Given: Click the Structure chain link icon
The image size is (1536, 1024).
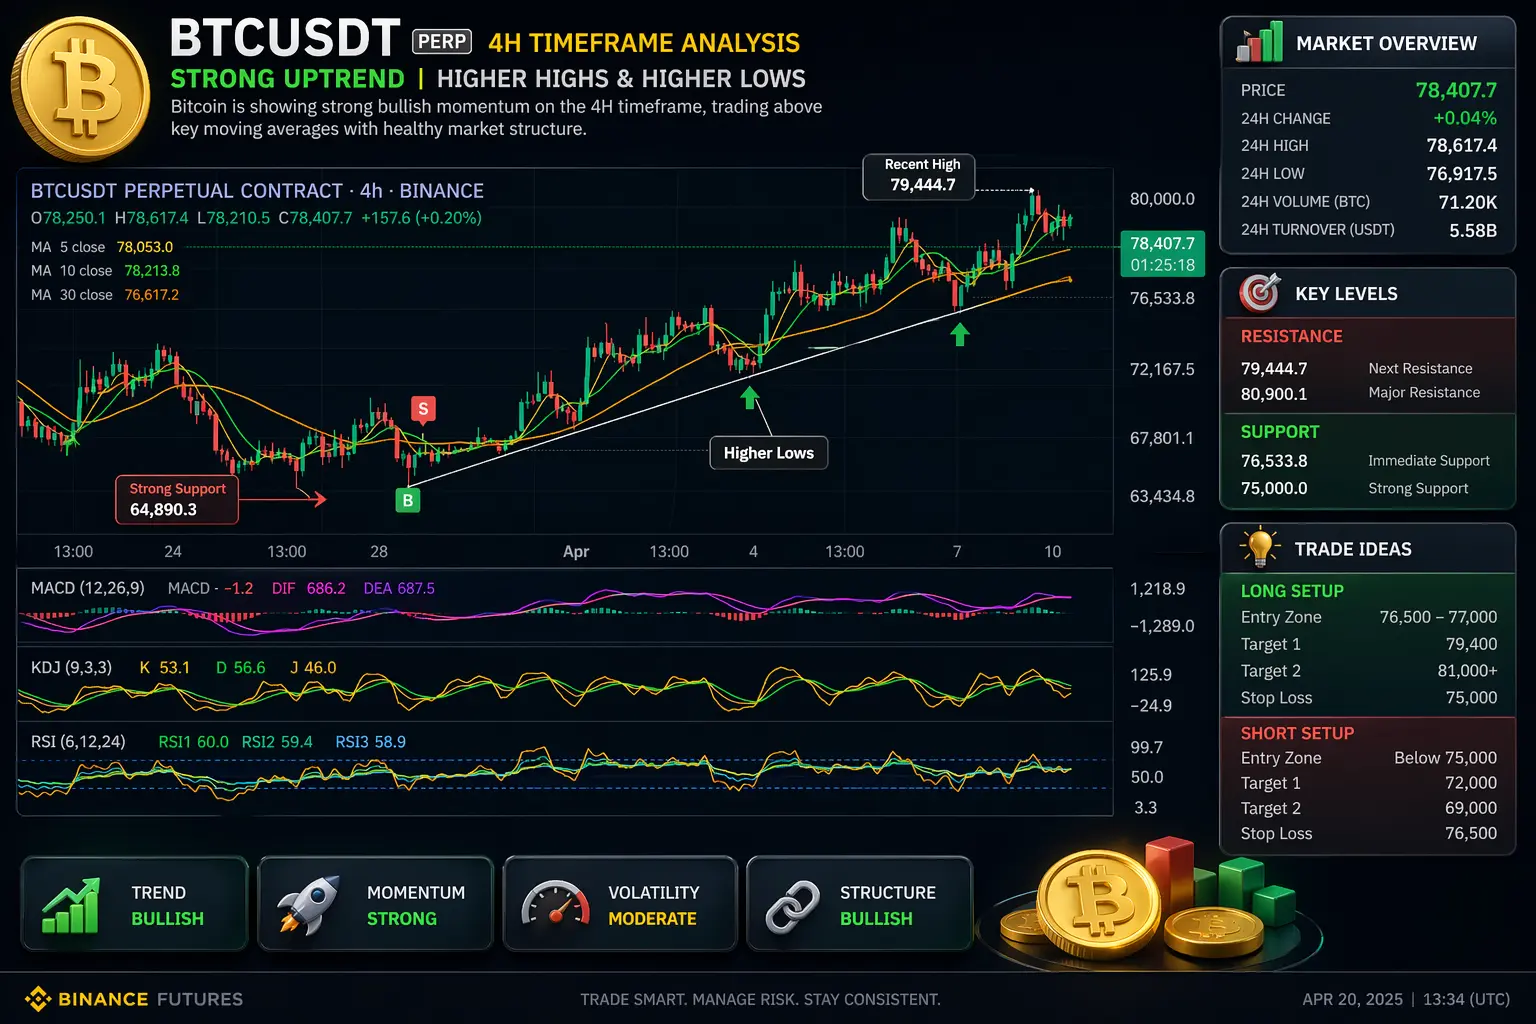Looking at the screenshot, I should (x=793, y=906).
